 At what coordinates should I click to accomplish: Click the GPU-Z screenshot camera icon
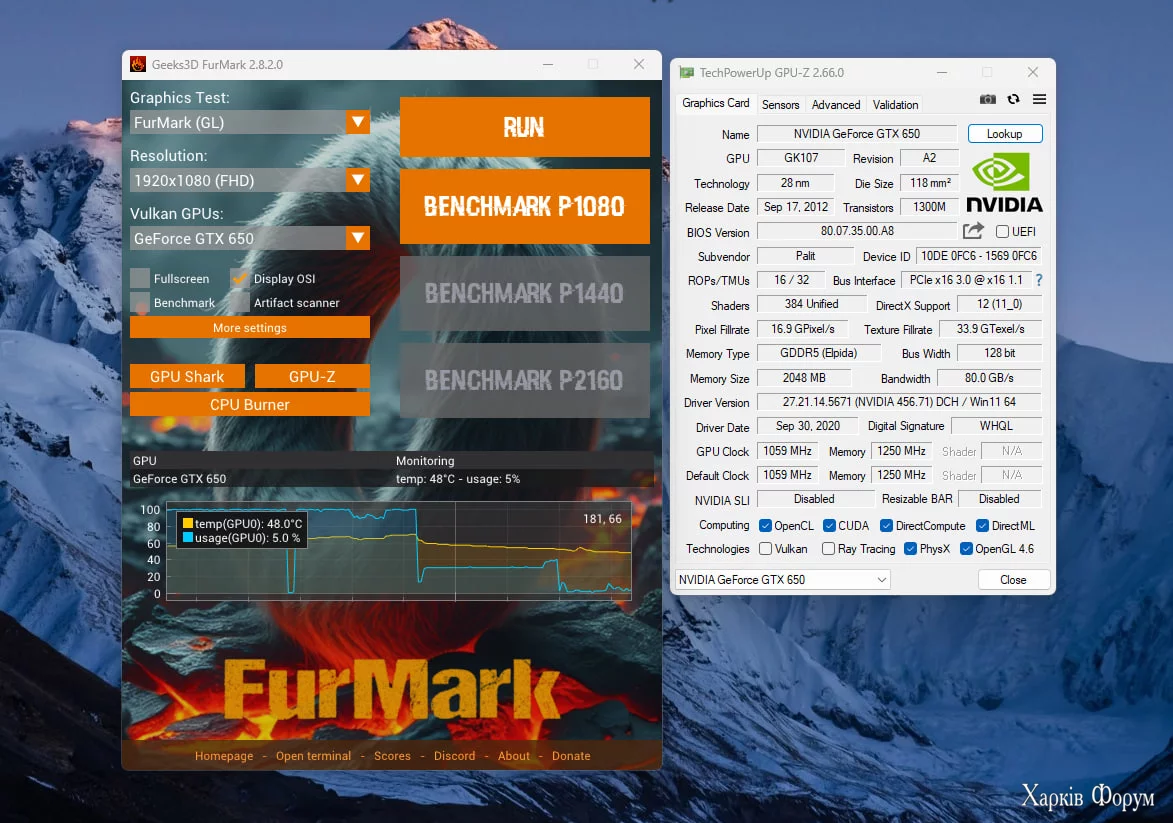[x=987, y=100]
